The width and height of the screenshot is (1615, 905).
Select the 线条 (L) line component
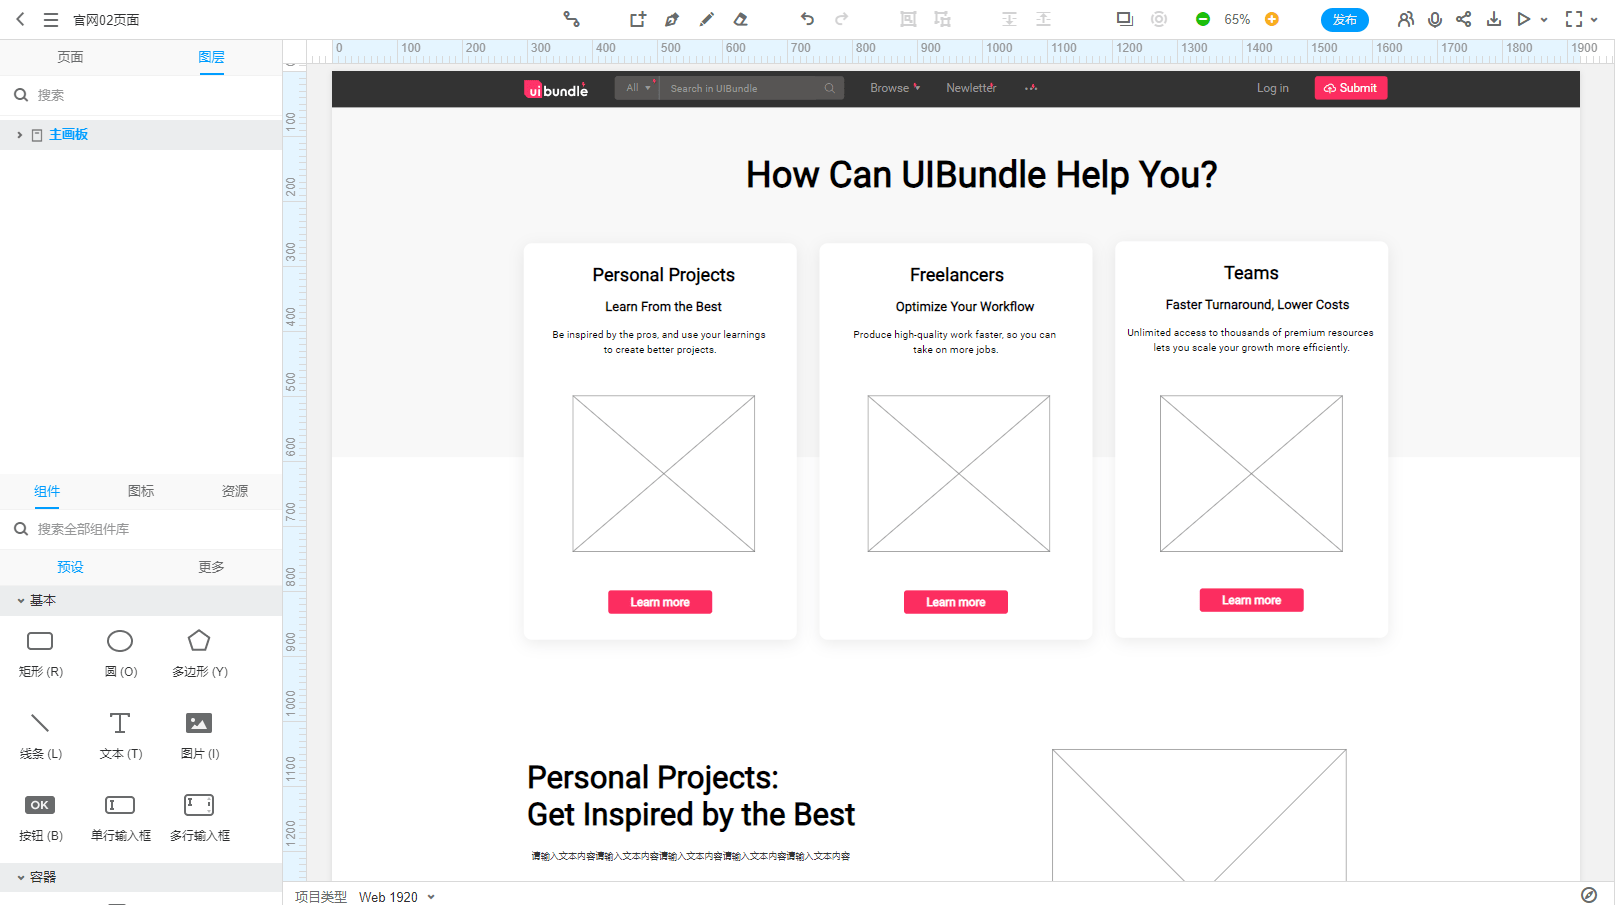(x=40, y=735)
